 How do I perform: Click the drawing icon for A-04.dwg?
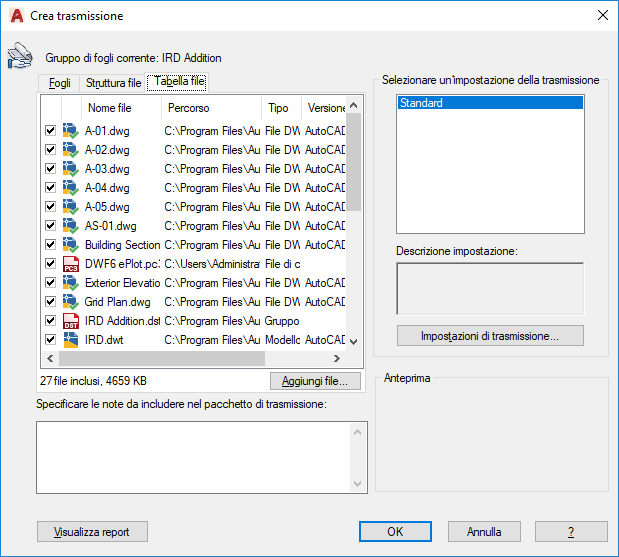[x=71, y=188]
